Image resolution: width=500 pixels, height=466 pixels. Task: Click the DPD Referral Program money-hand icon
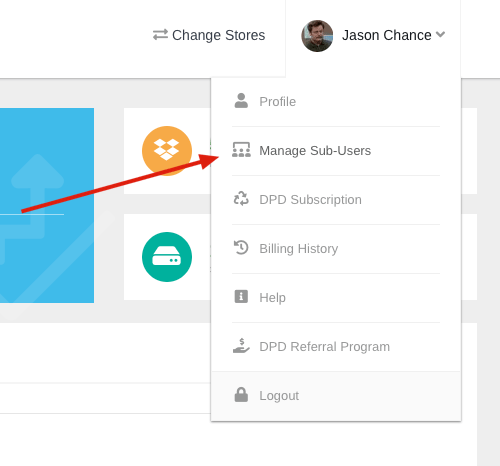tap(241, 346)
